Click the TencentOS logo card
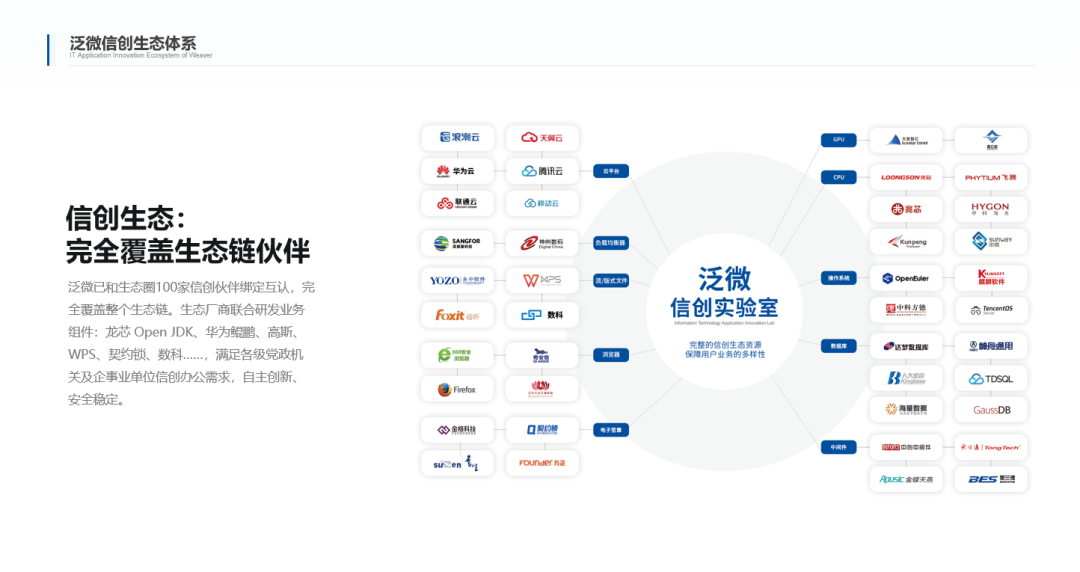Viewport: 1080px width, 572px height. pyautogui.click(x=991, y=309)
